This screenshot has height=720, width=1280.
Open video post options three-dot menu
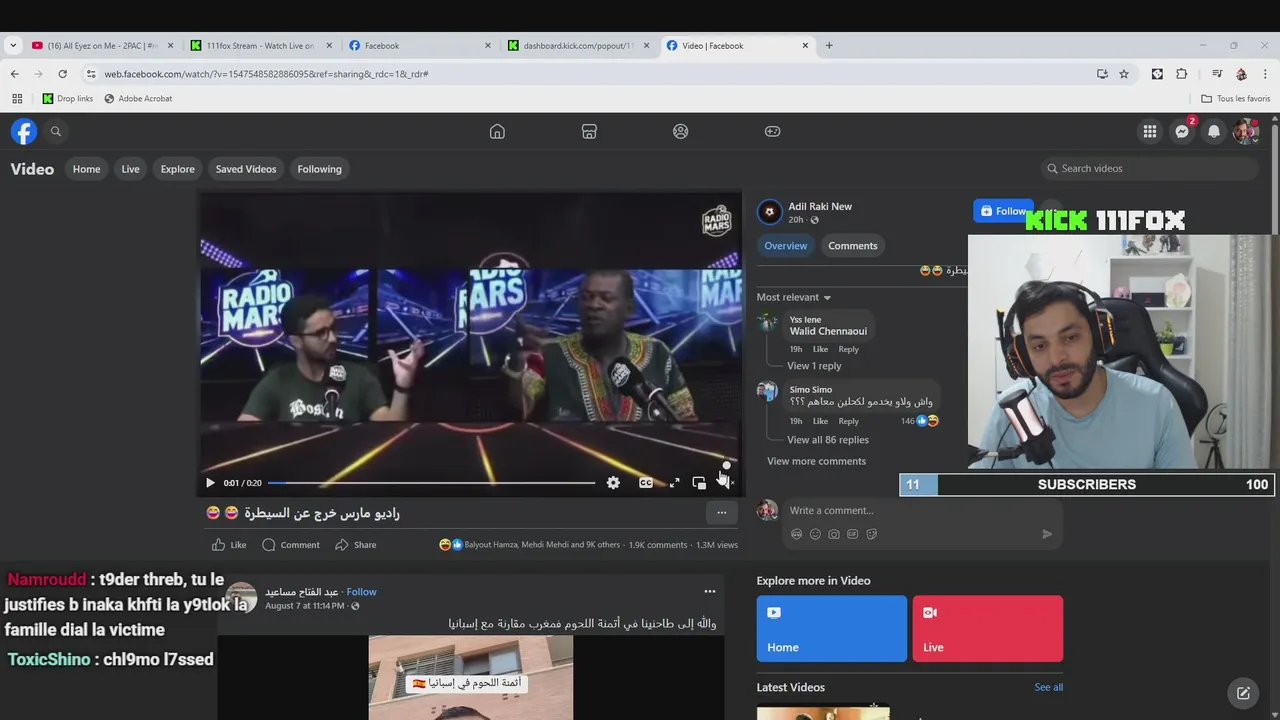click(721, 513)
